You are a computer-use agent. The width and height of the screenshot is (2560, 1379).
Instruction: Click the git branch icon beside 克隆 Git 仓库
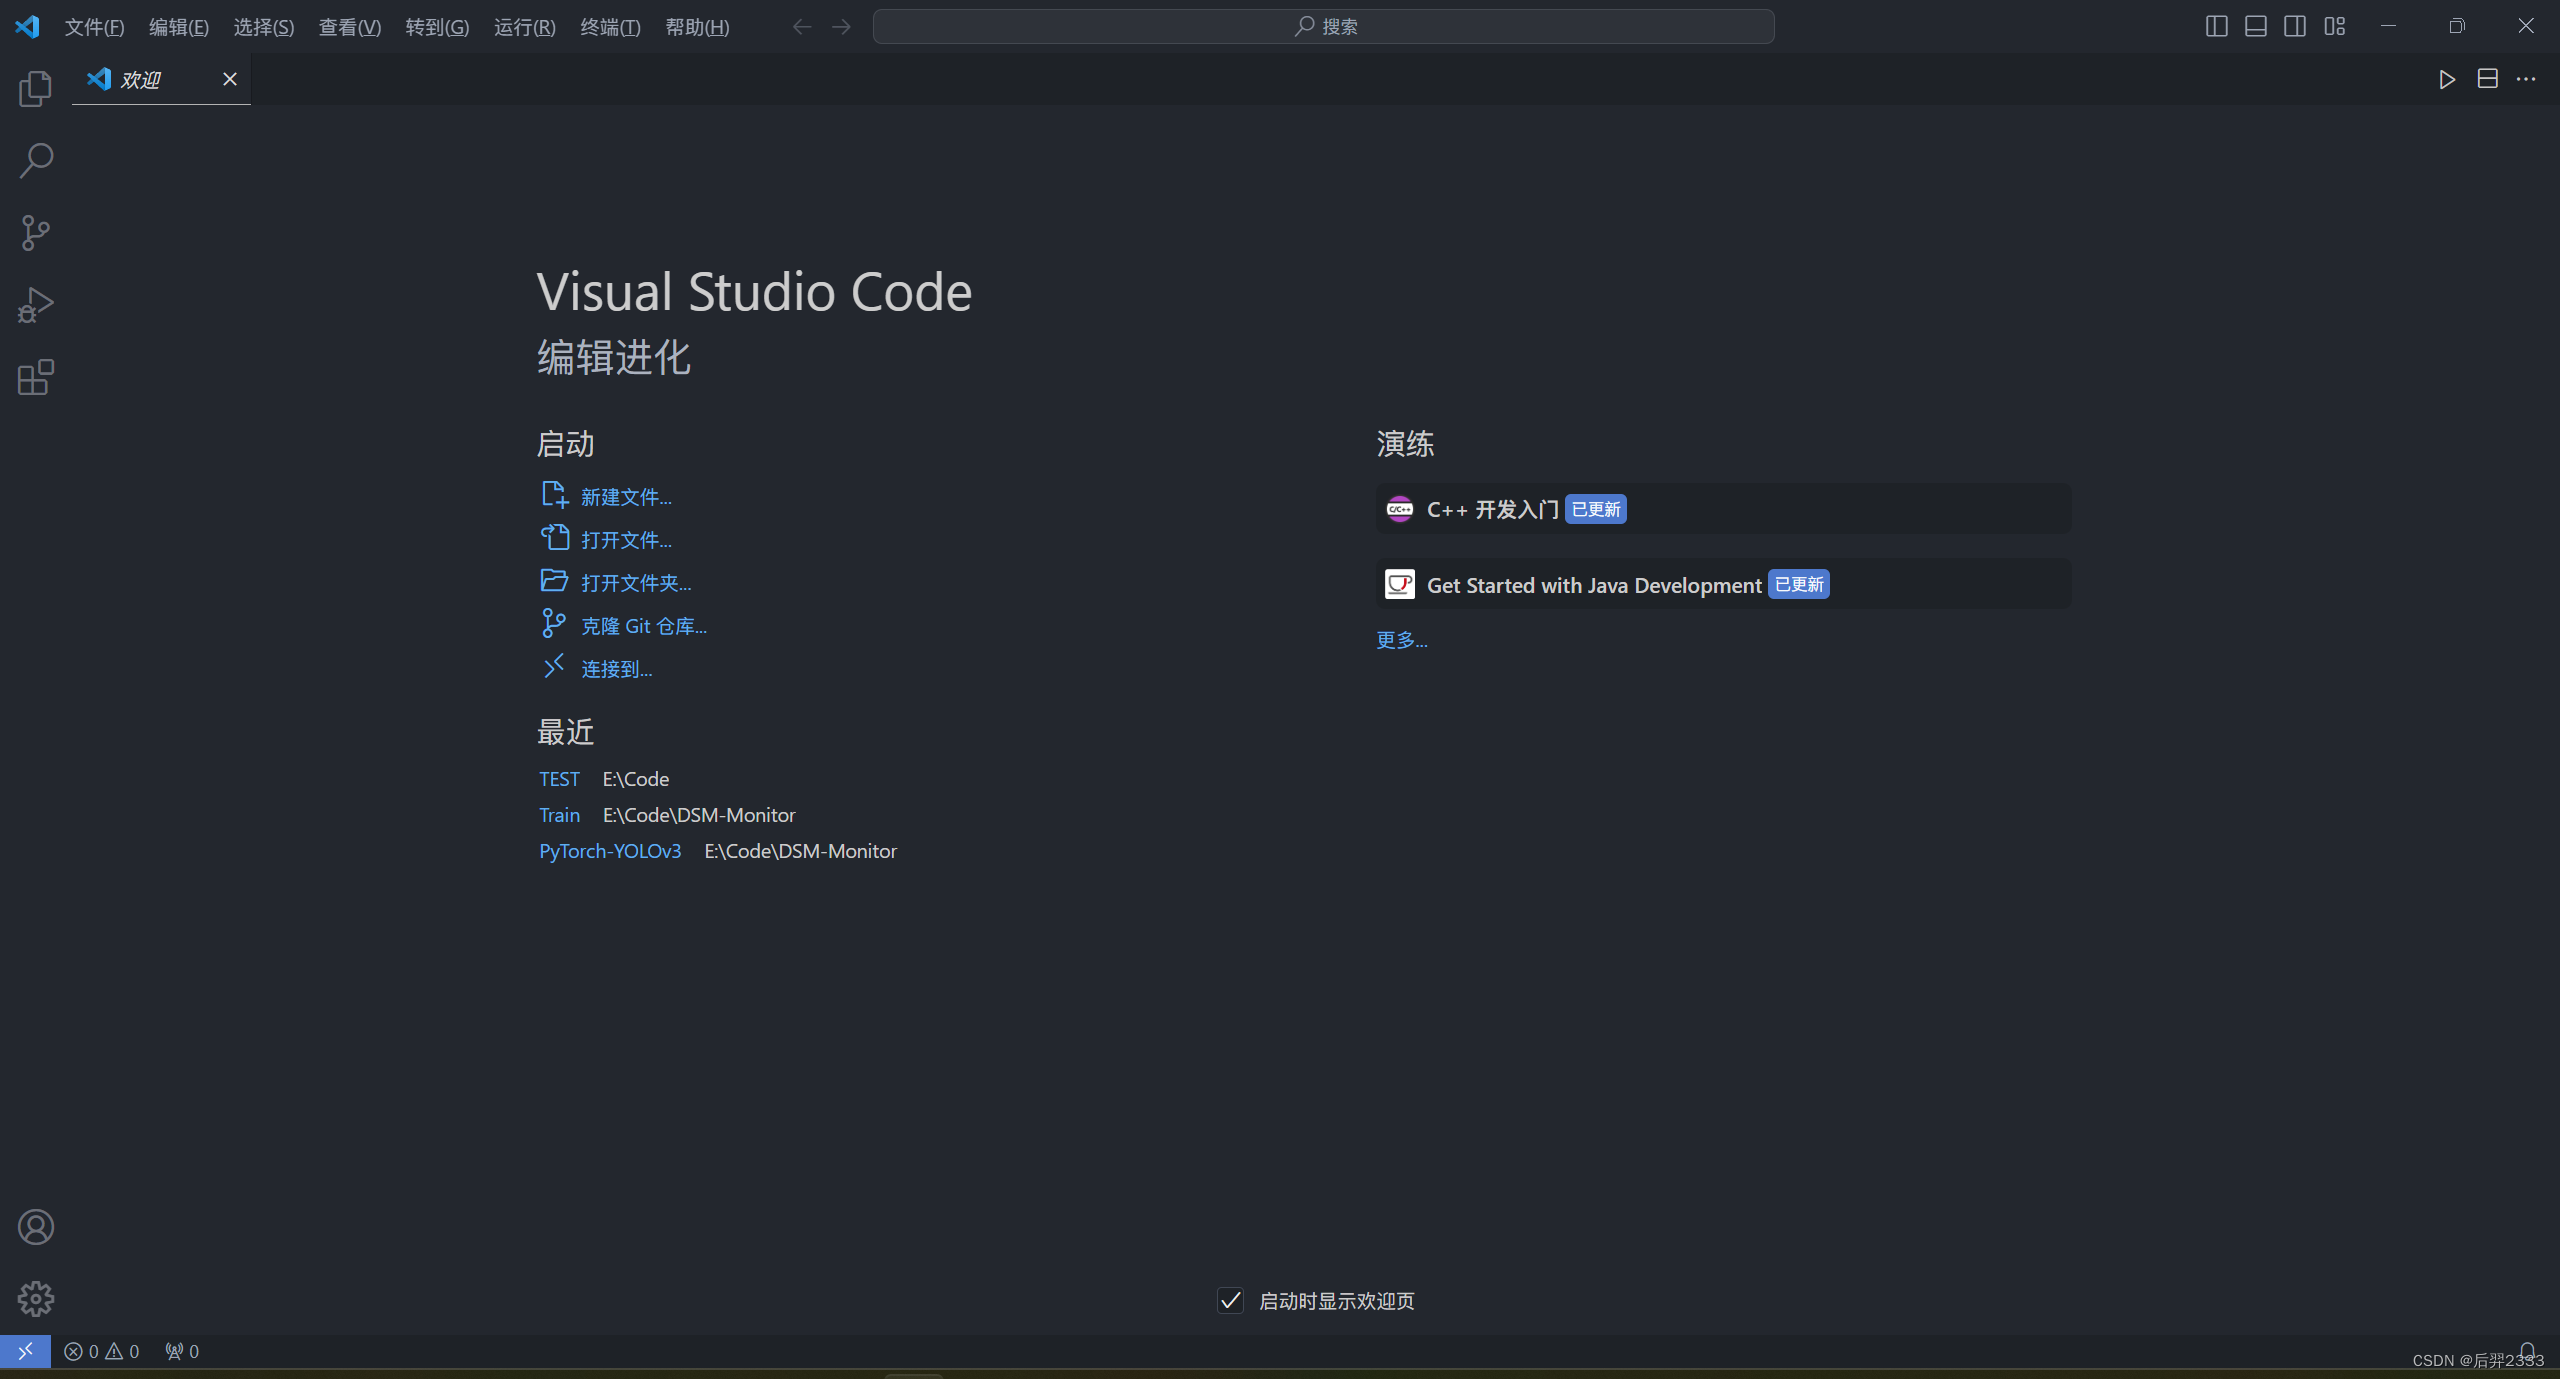click(554, 624)
